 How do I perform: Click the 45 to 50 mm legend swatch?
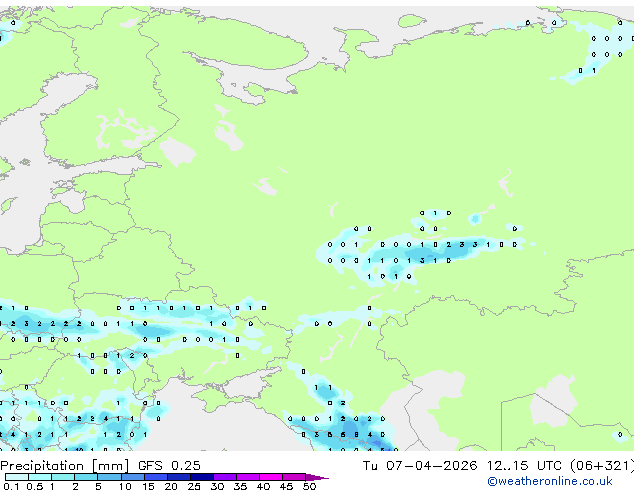coord(294,477)
